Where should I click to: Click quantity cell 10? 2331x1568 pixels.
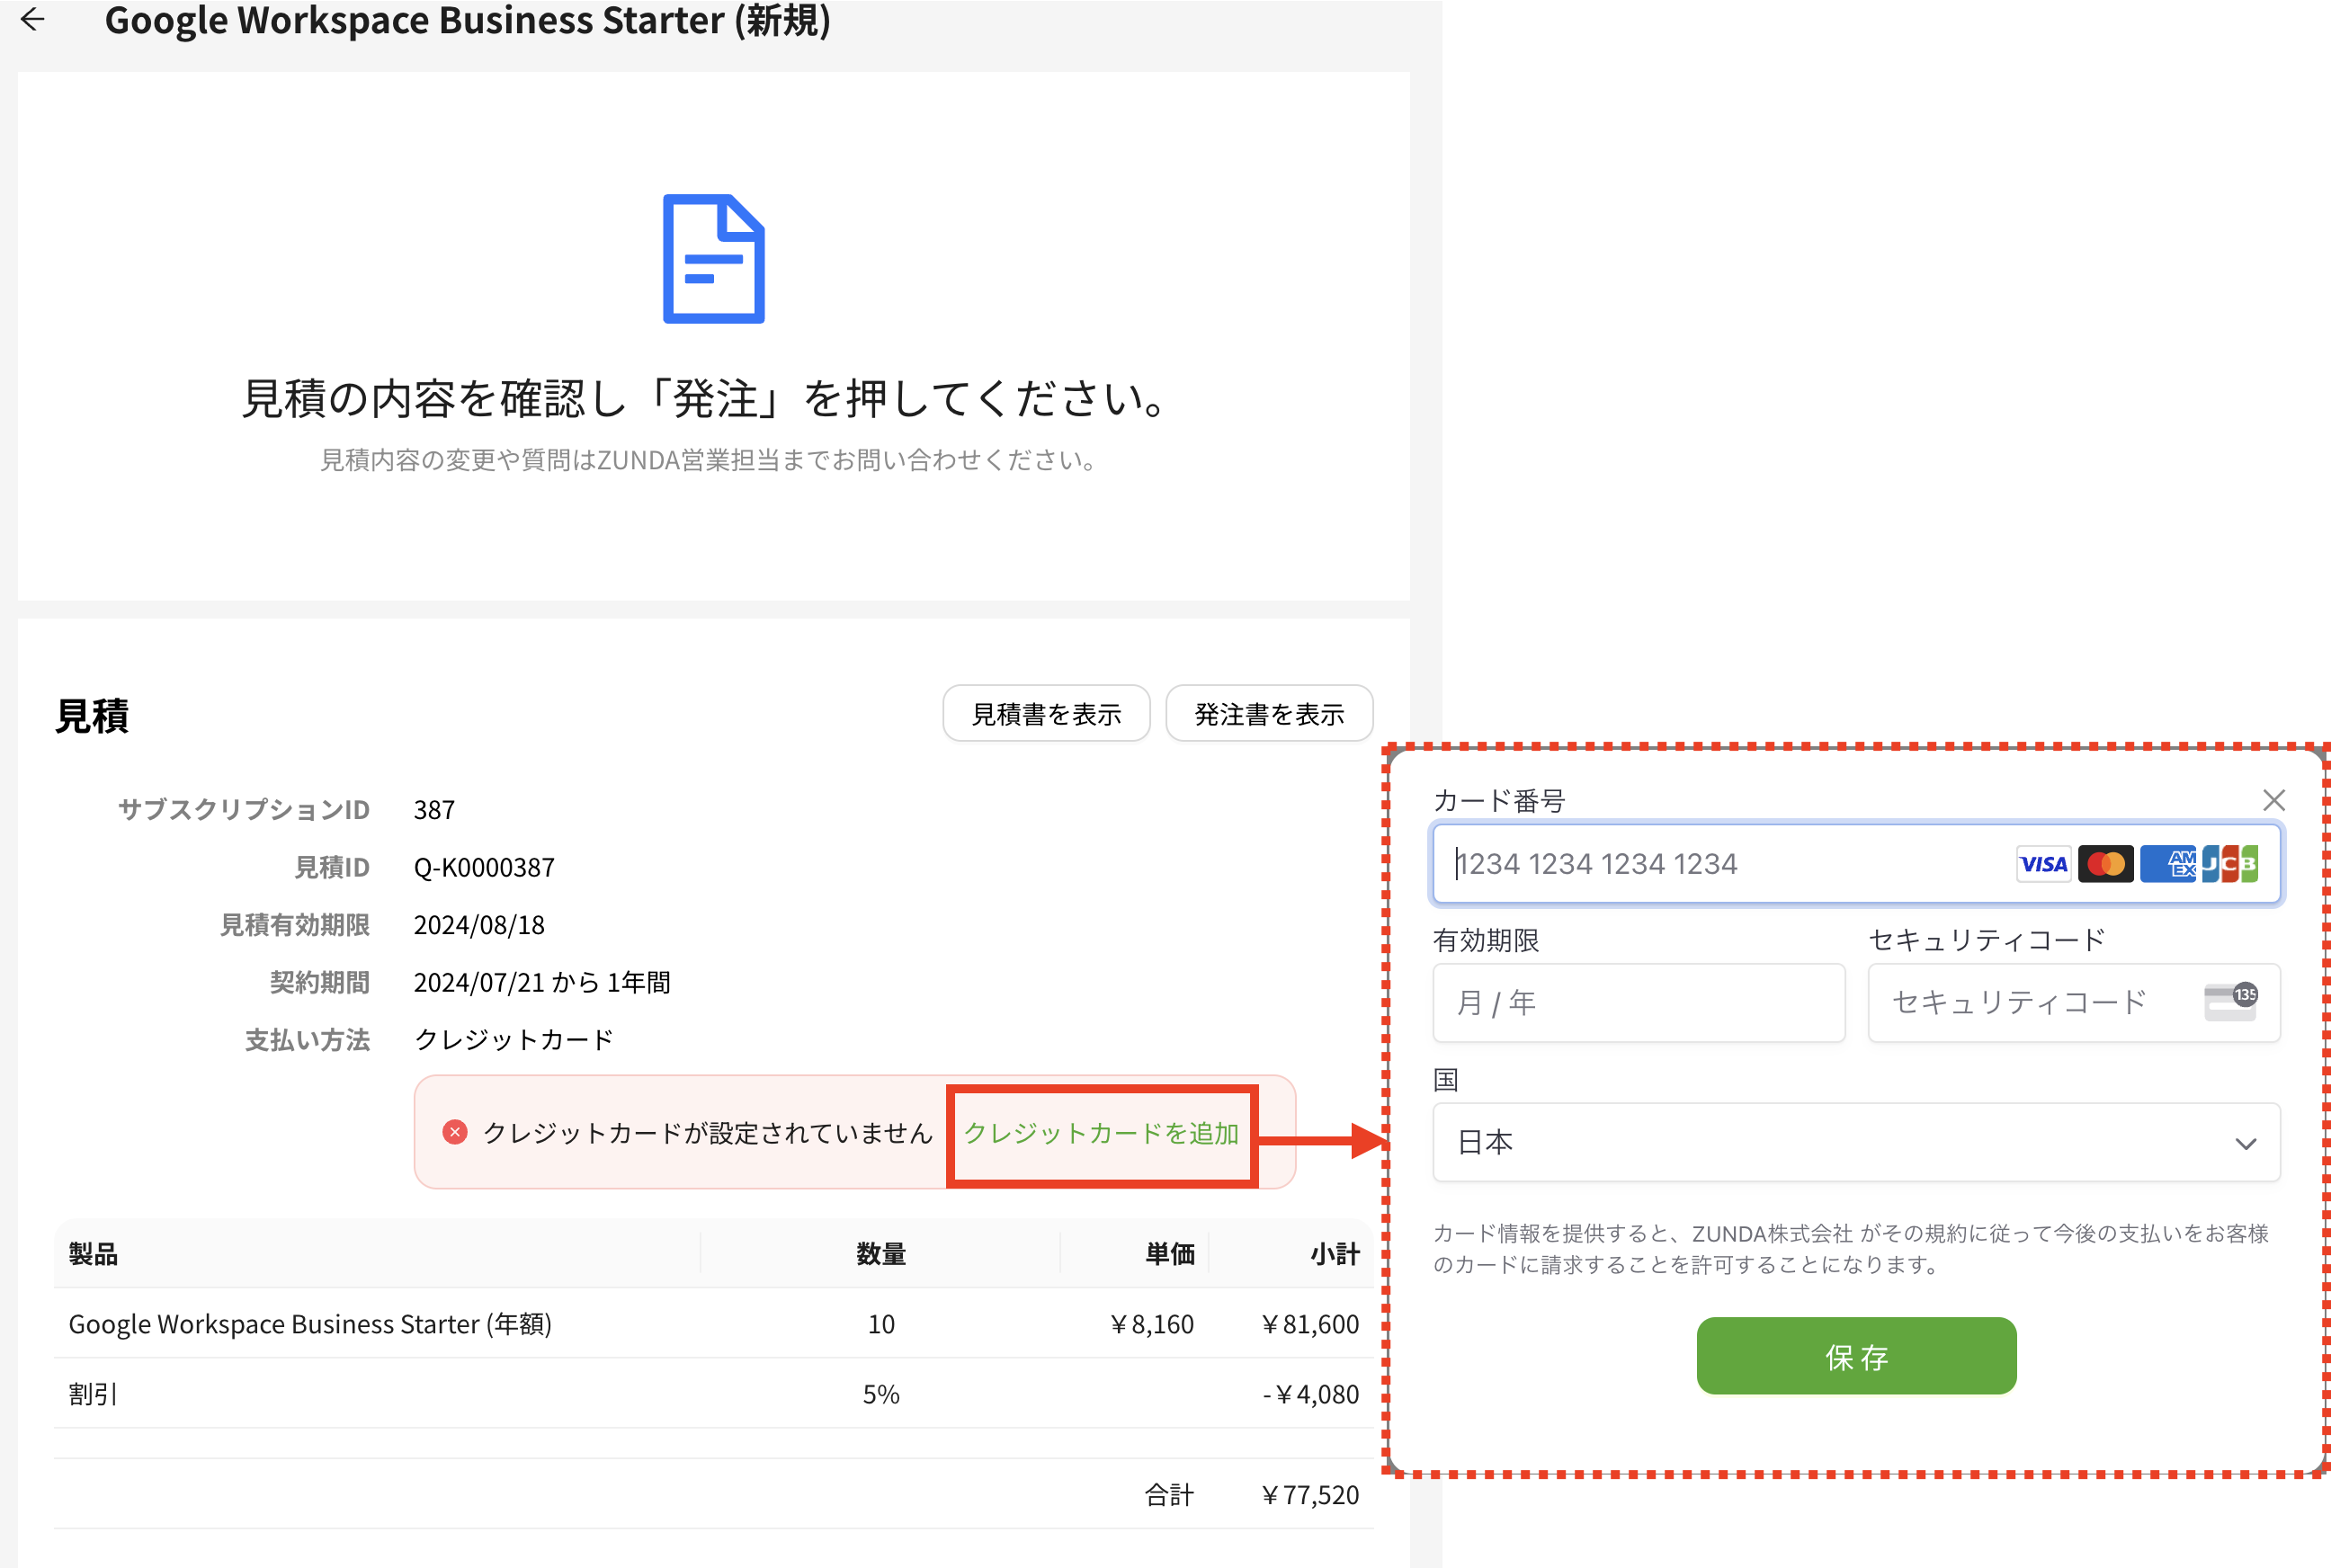click(881, 1323)
